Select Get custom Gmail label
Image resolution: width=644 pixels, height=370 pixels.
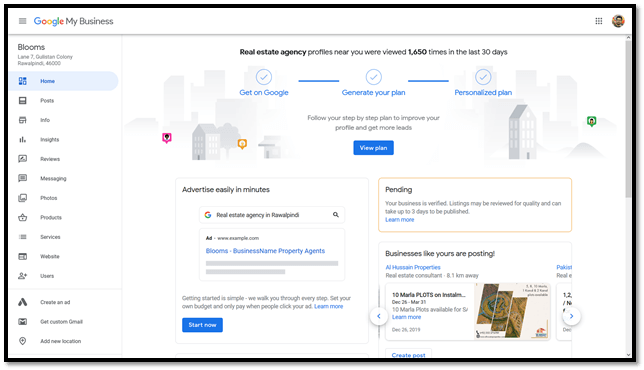61,322
